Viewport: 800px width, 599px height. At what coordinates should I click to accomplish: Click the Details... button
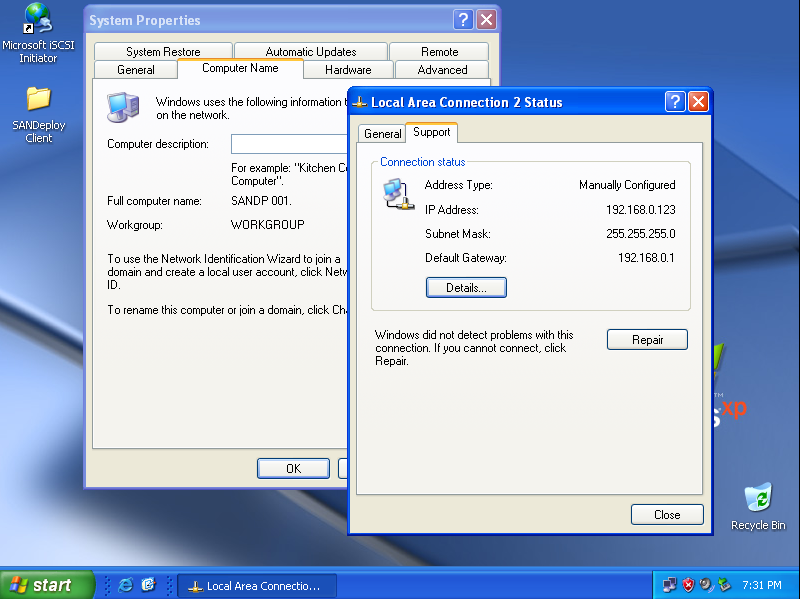click(466, 288)
